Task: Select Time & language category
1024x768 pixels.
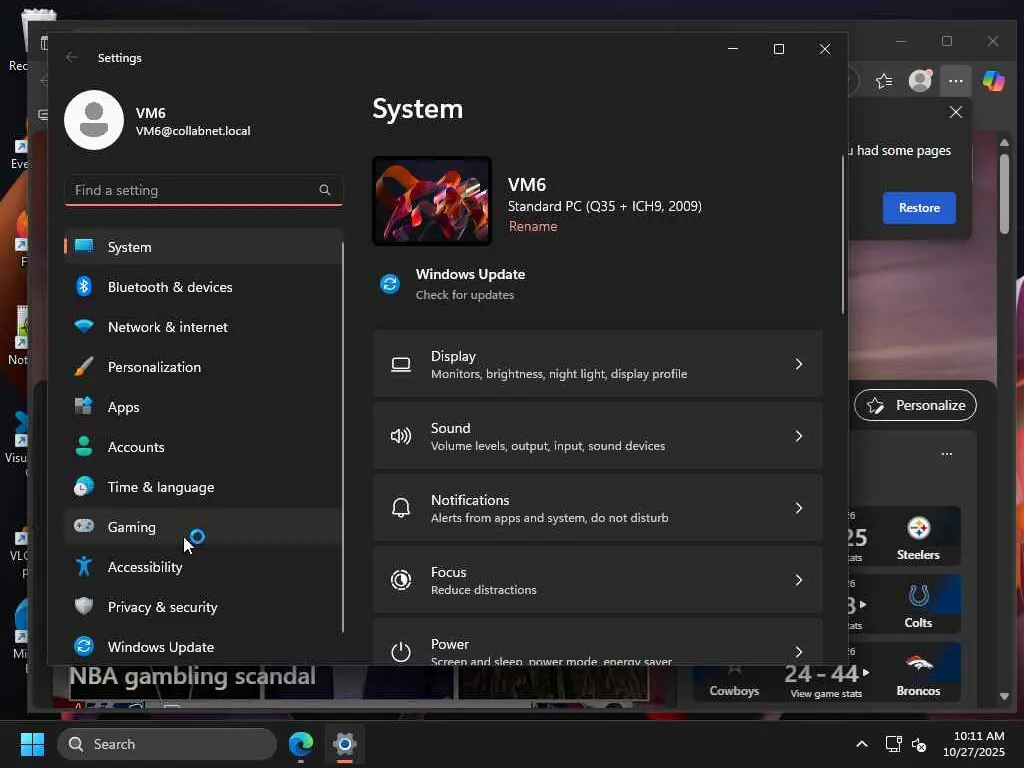Action: tap(203, 487)
